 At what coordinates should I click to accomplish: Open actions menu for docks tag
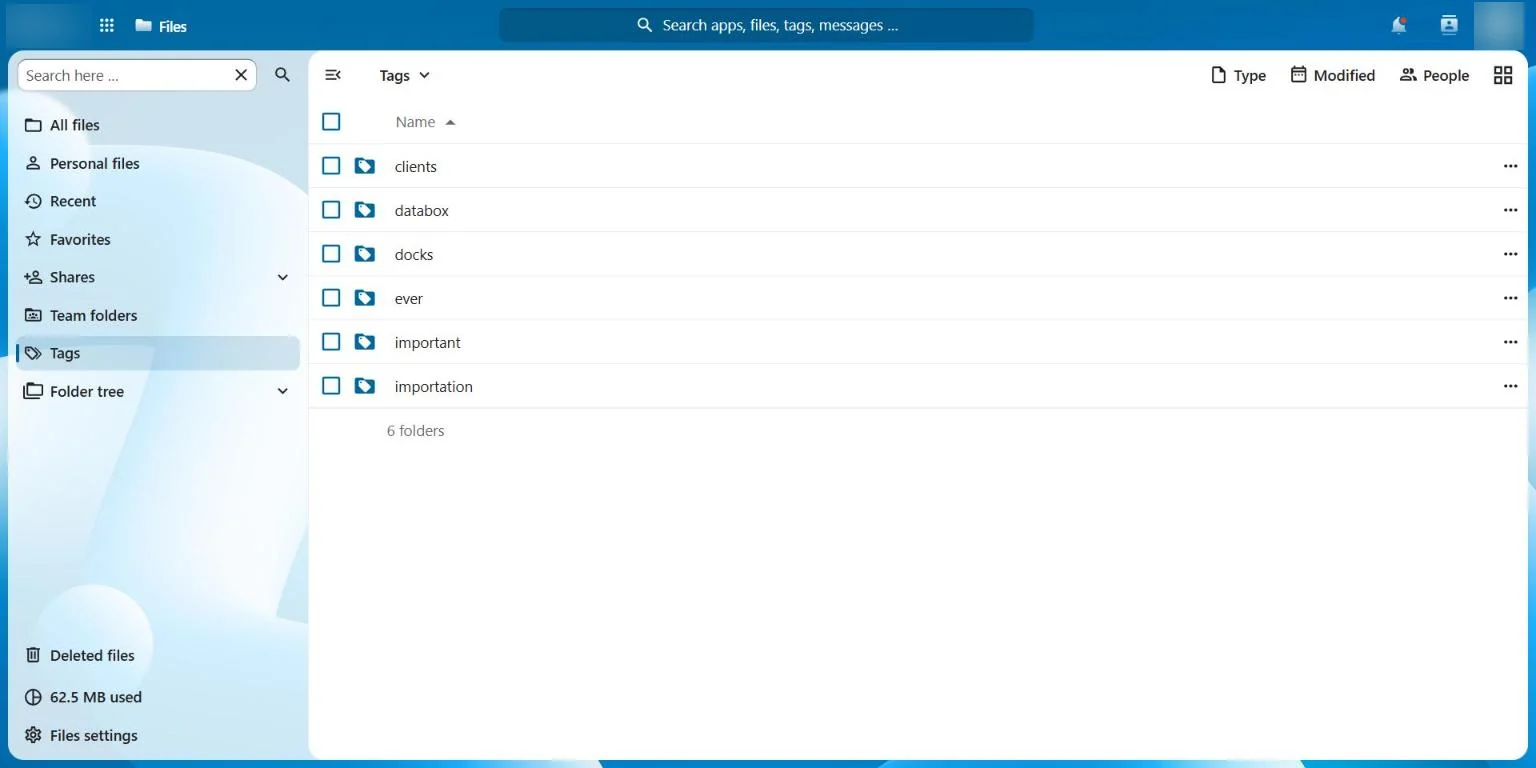click(1510, 254)
